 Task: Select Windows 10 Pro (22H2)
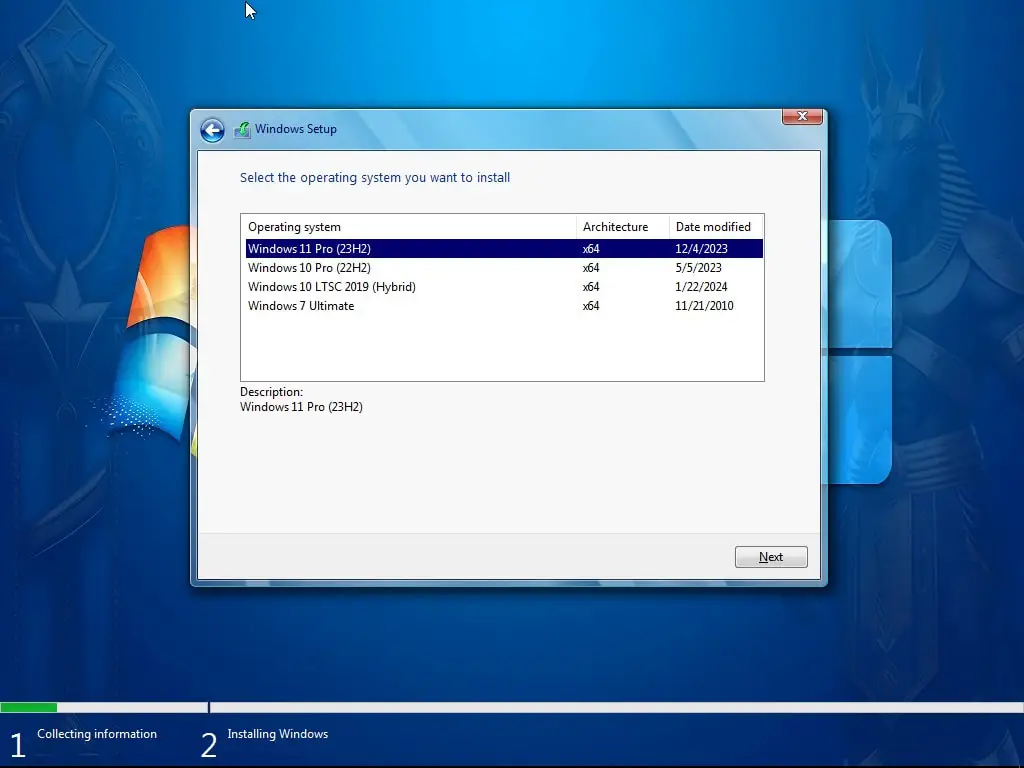click(x=309, y=268)
